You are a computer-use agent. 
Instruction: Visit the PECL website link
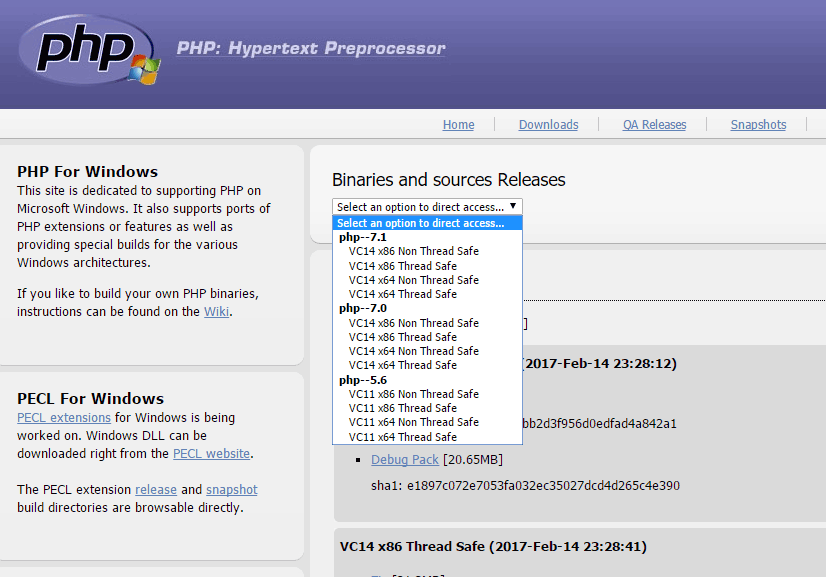(211, 454)
